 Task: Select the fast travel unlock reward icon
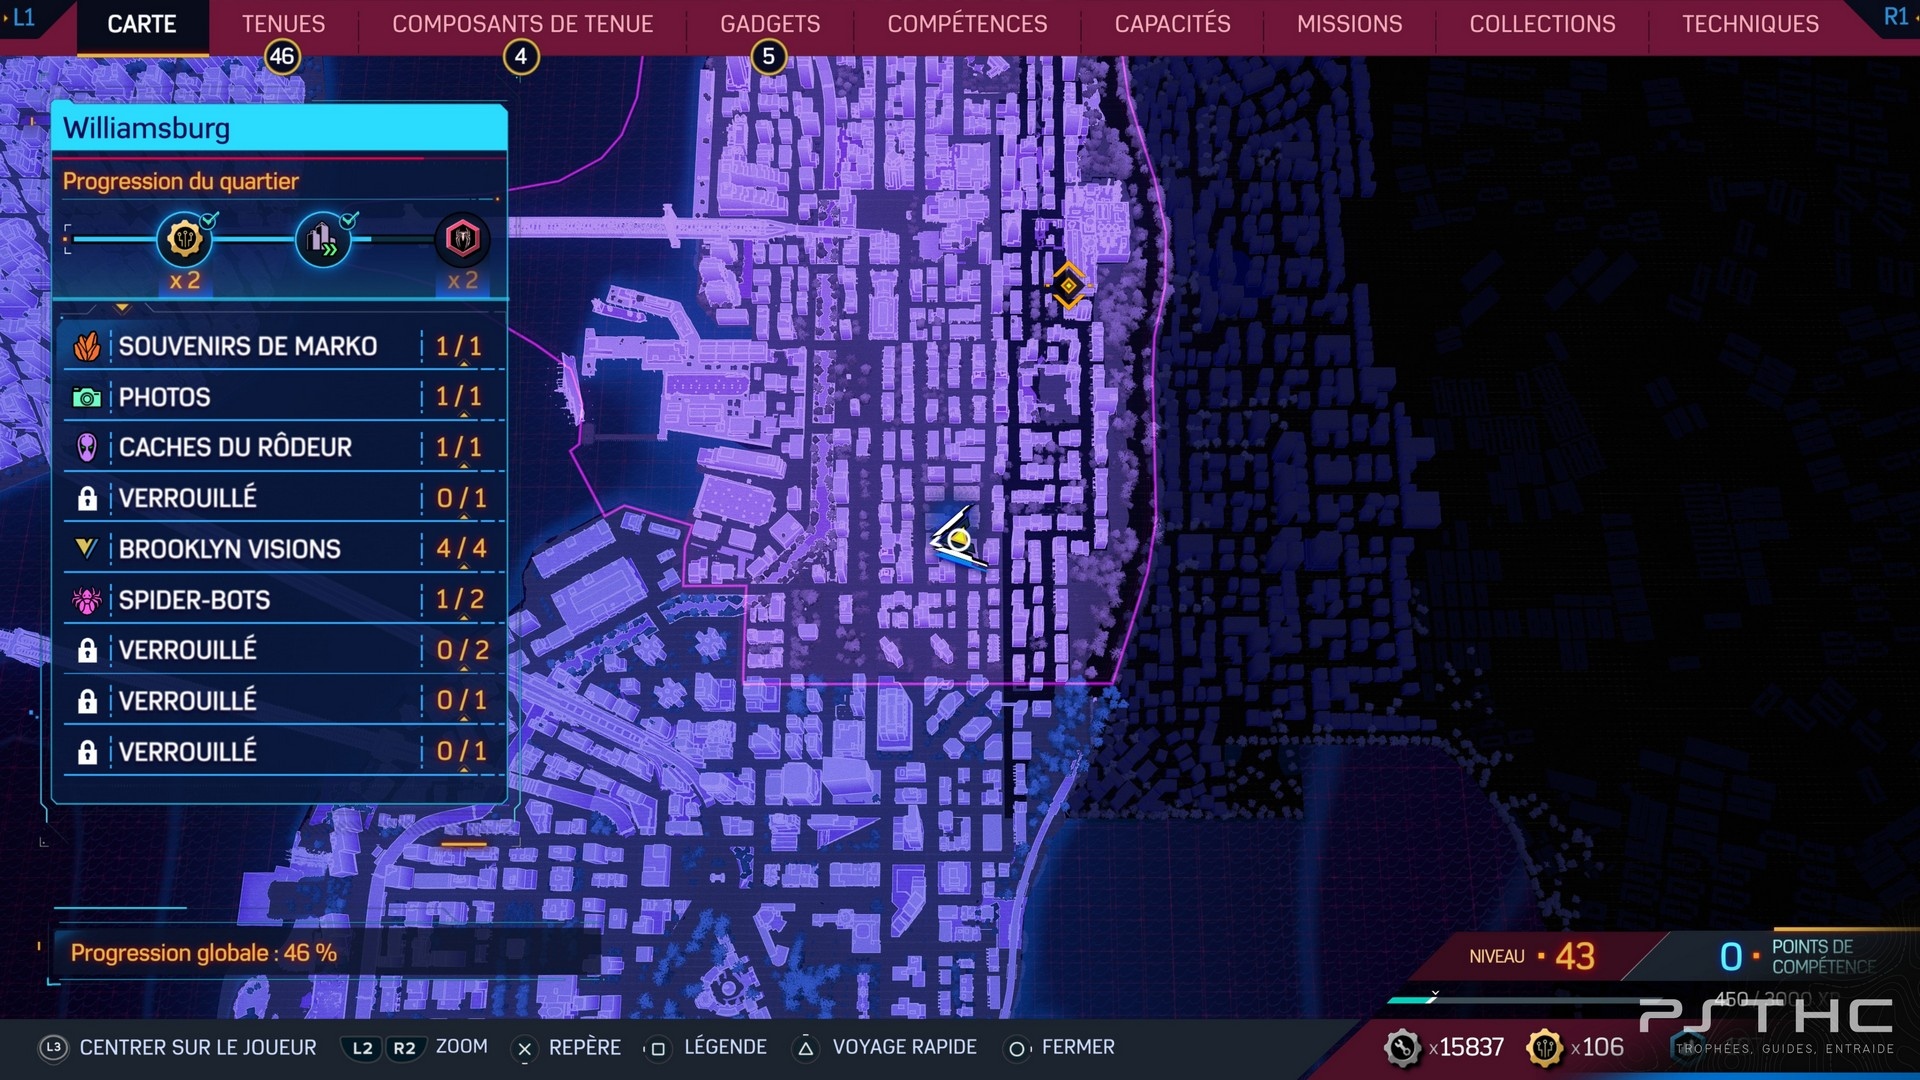click(x=323, y=239)
